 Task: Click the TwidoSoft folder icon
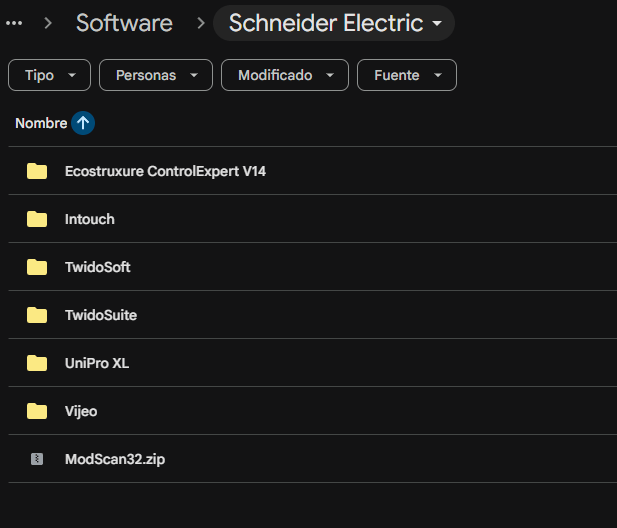(37, 267)
